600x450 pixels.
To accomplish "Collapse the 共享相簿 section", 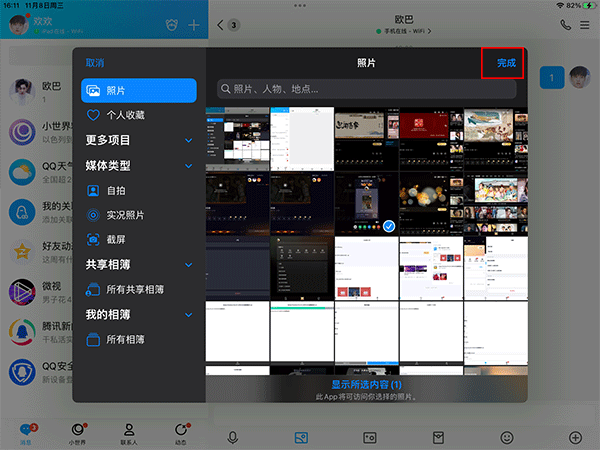I will pyautogui.click(x=188, y=265).
